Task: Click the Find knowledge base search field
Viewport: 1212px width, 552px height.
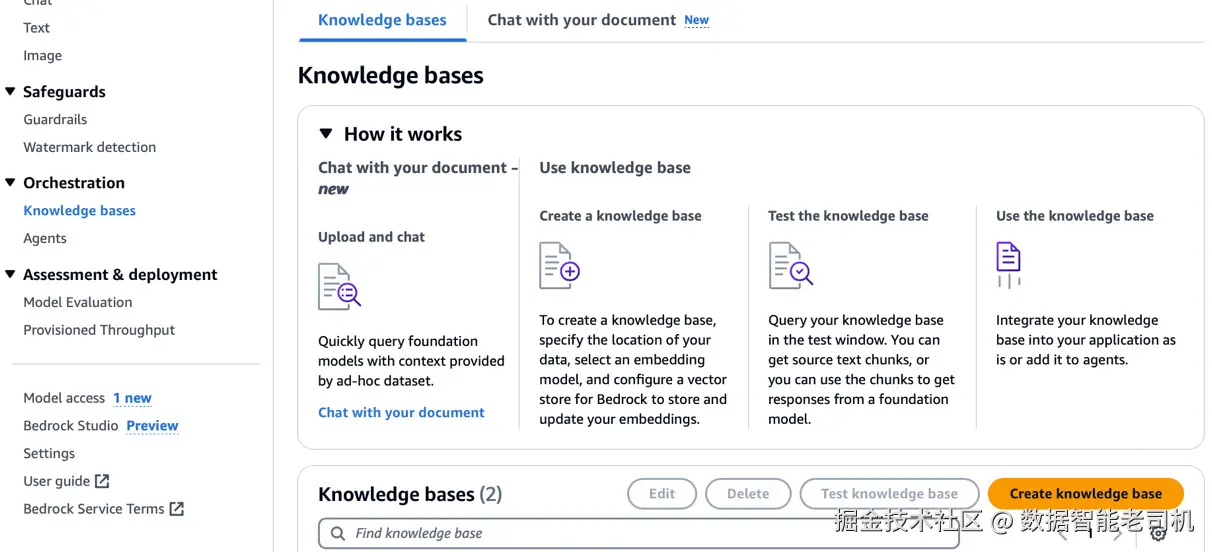Action: coord(639,533)
